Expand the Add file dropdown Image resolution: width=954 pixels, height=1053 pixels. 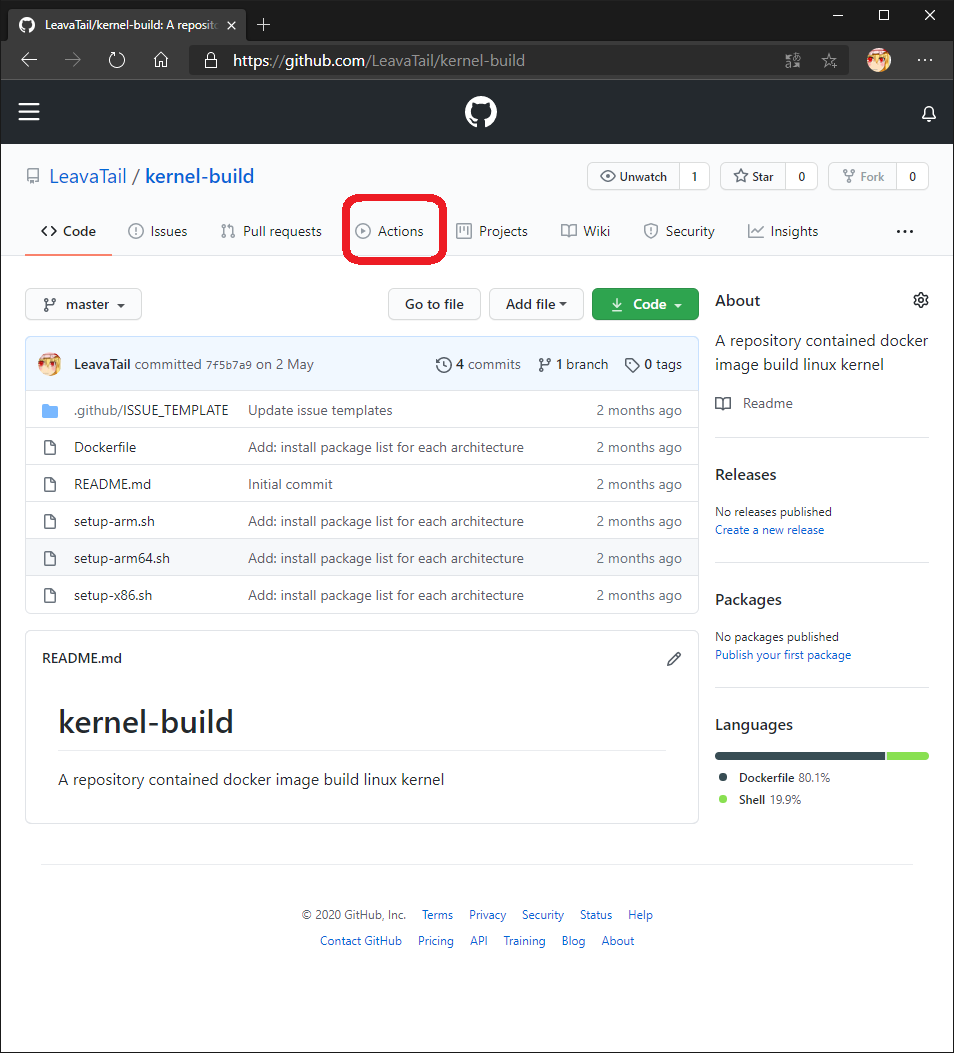click(x=536, y=304)
